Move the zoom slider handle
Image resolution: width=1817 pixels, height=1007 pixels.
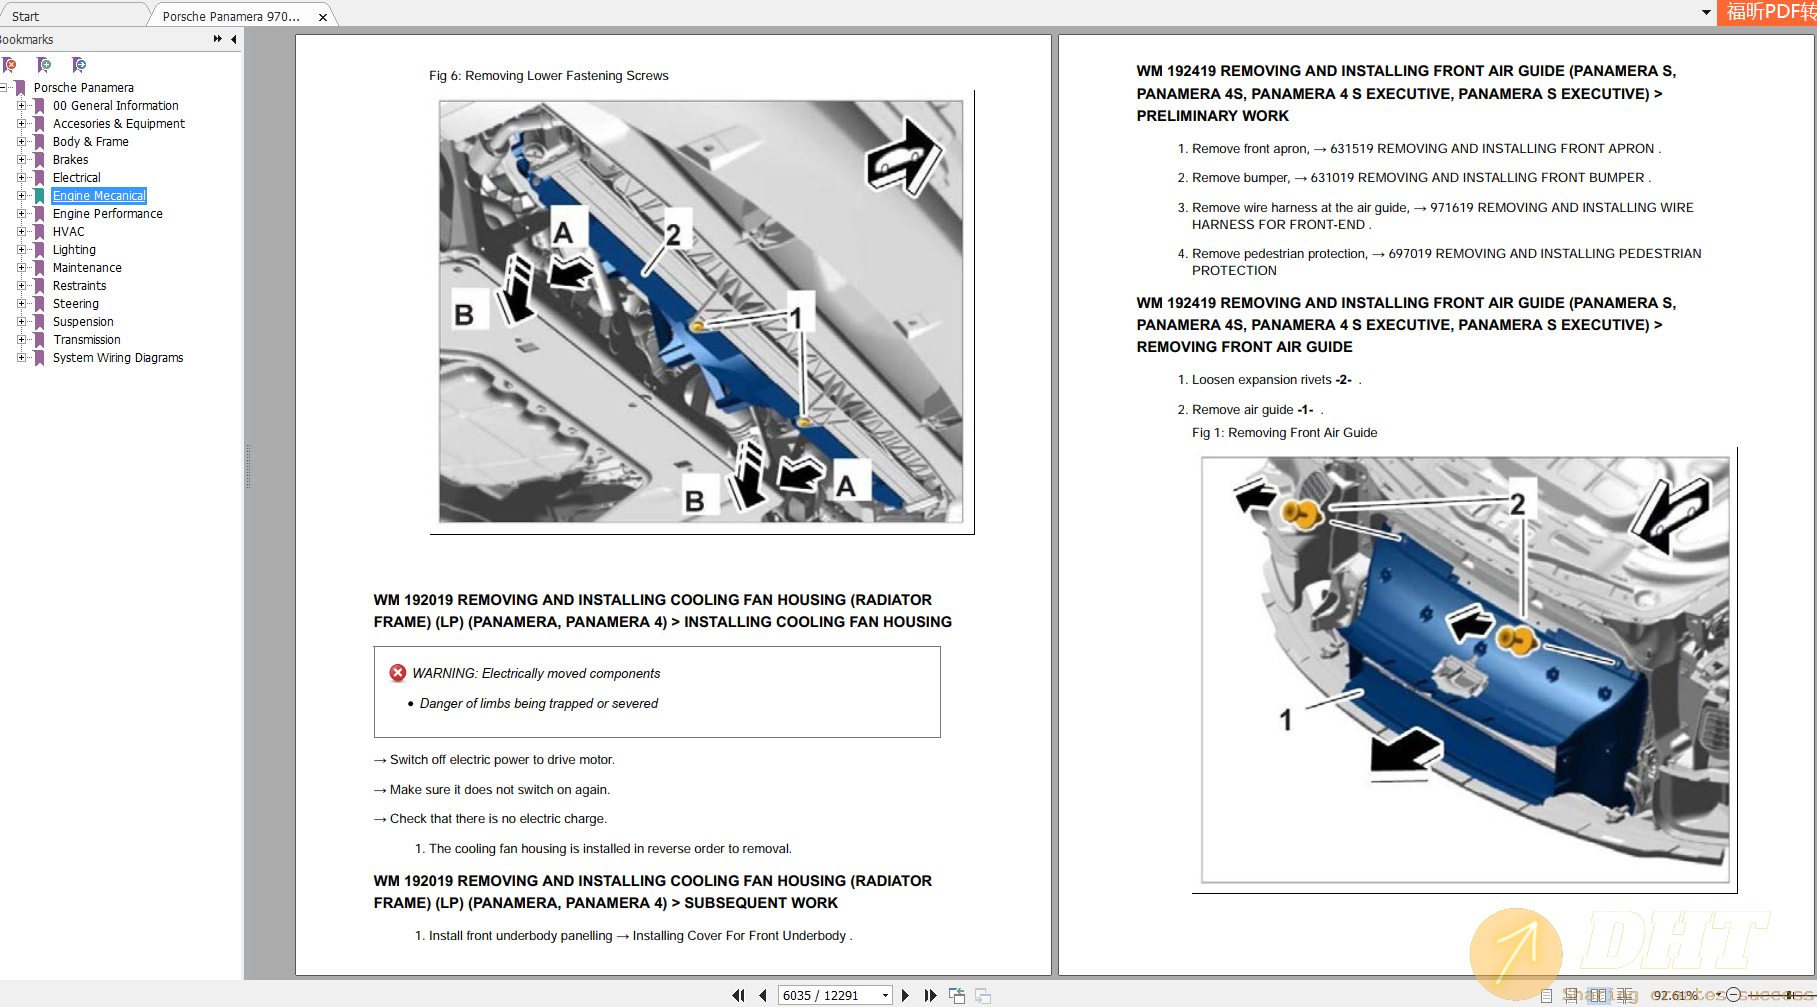click(x=1788, y=995)
